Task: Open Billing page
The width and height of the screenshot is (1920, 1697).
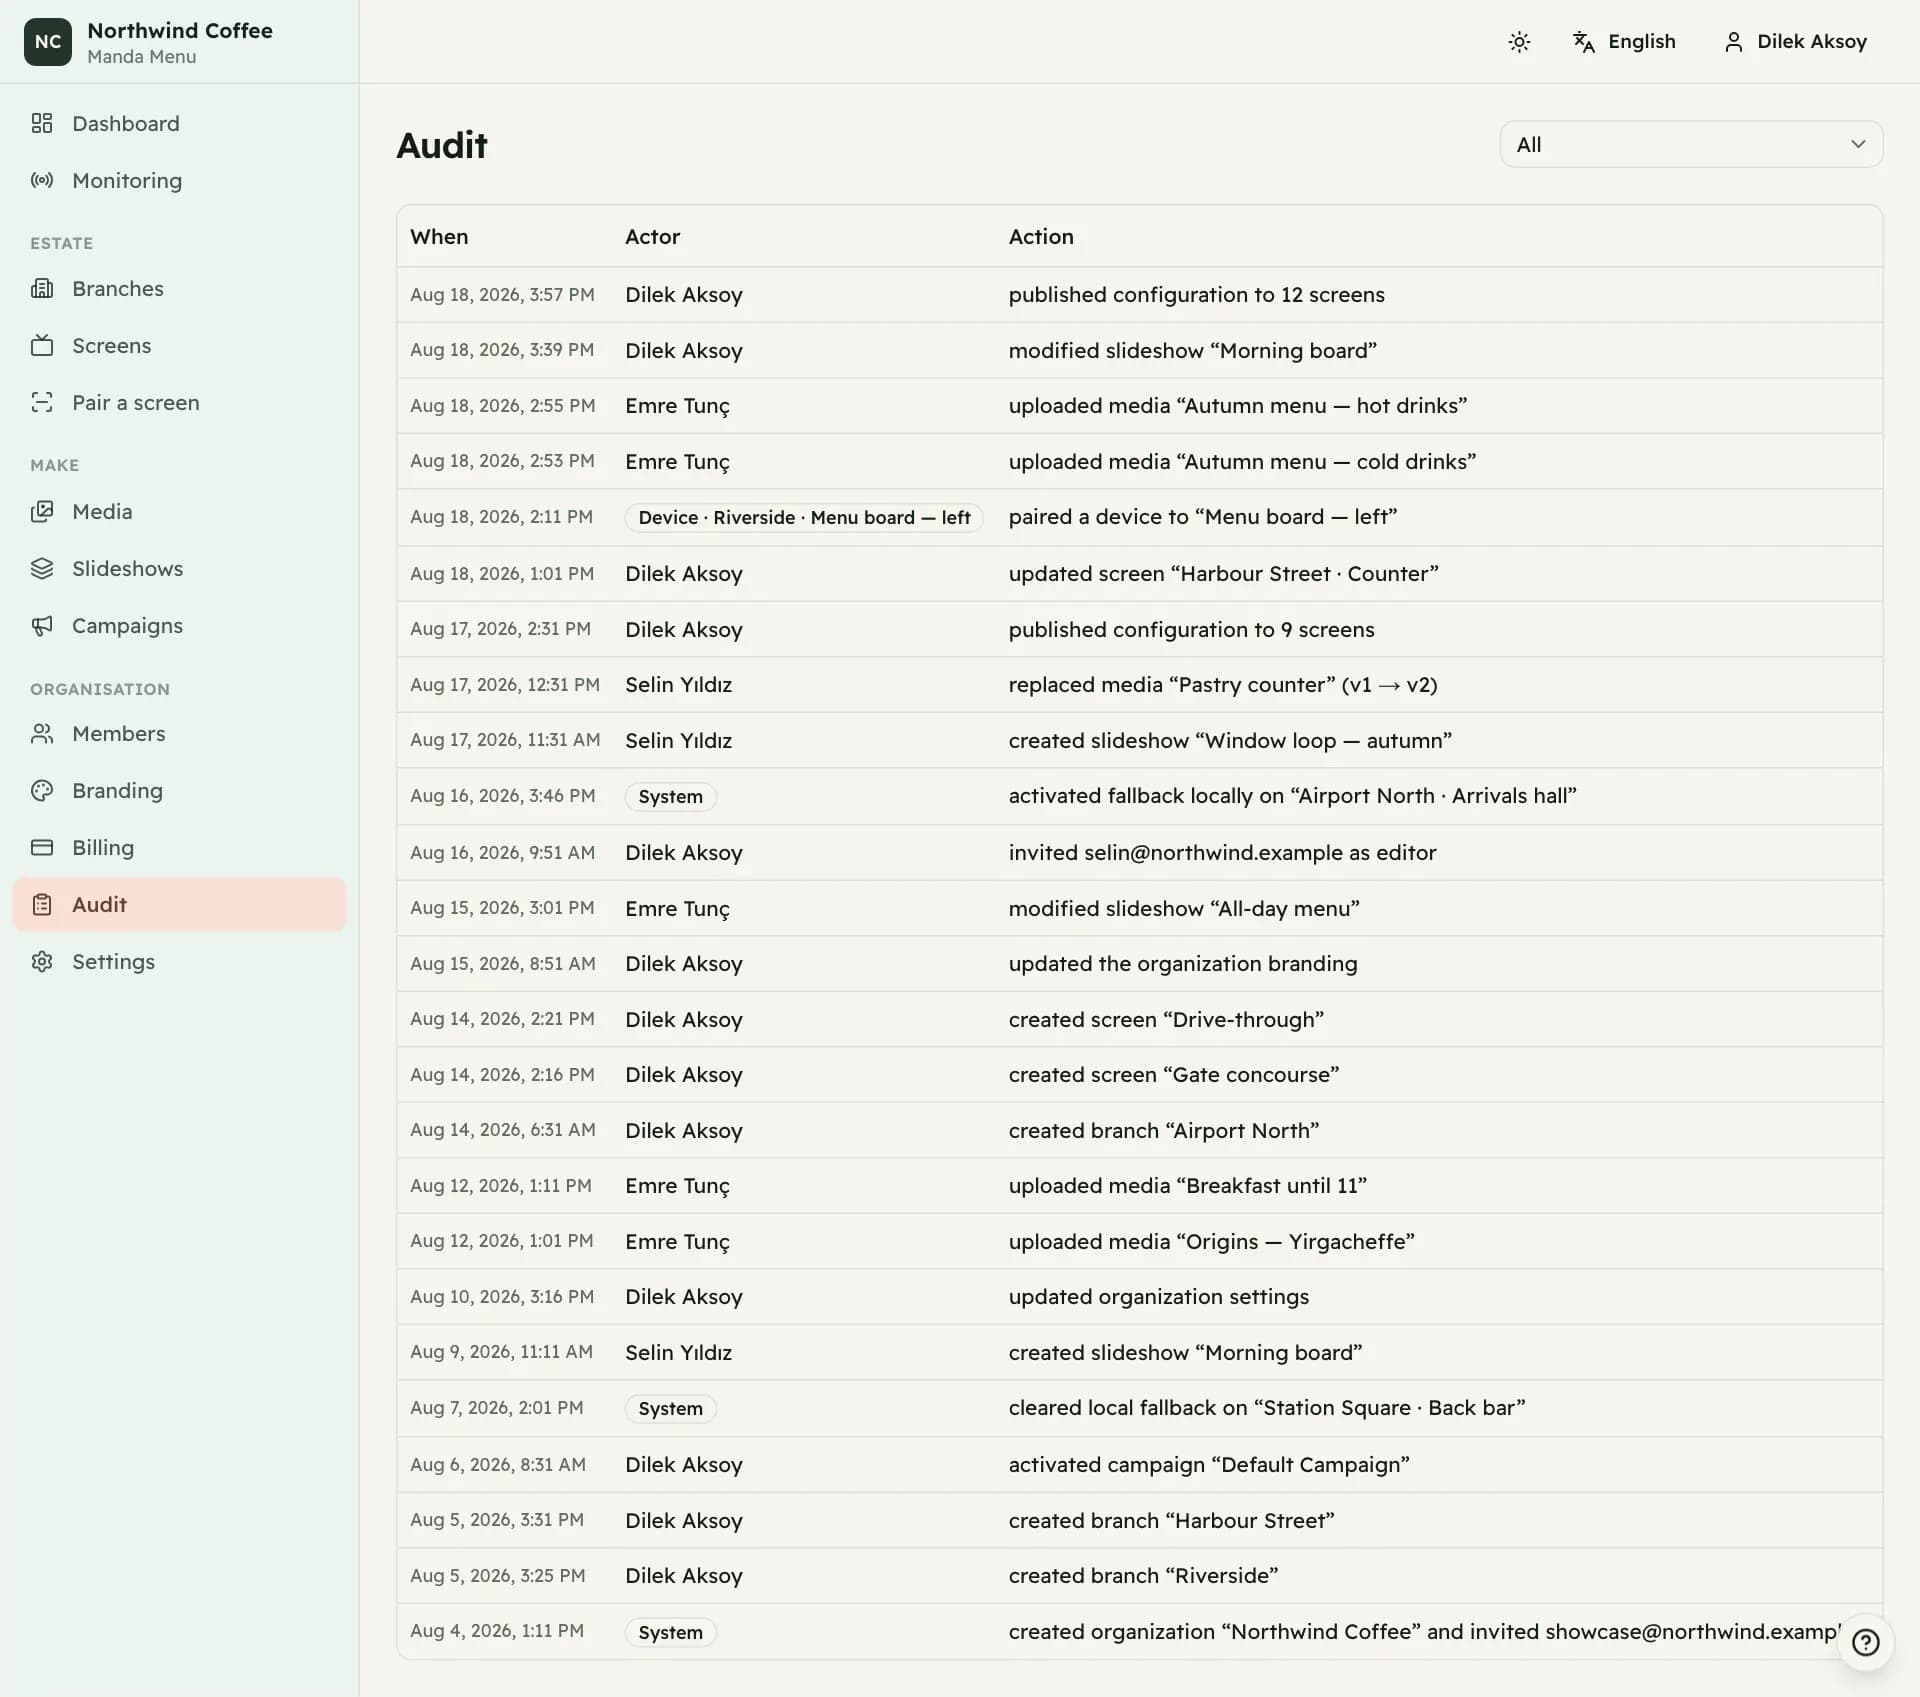Action: (x=179, y=847)
